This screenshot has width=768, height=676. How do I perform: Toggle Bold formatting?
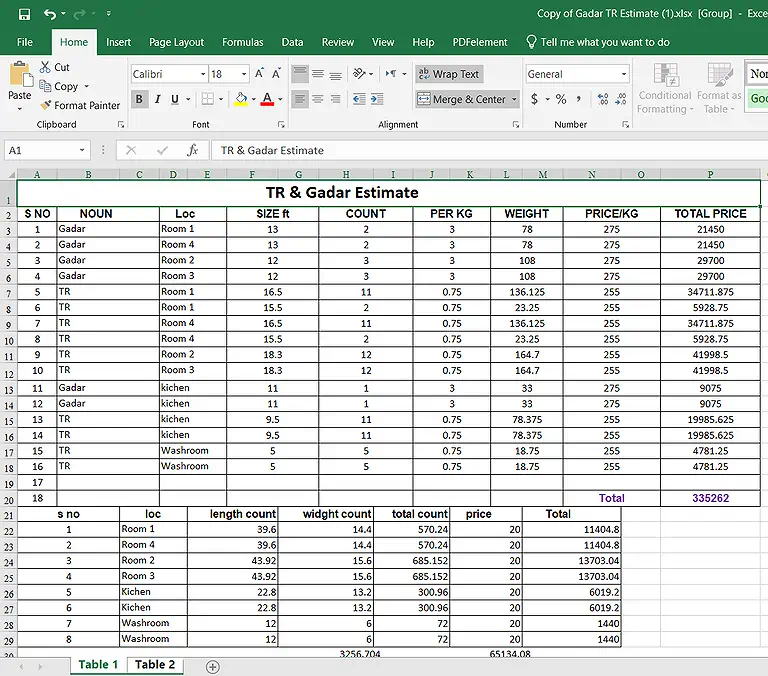[x=139, y=99]
